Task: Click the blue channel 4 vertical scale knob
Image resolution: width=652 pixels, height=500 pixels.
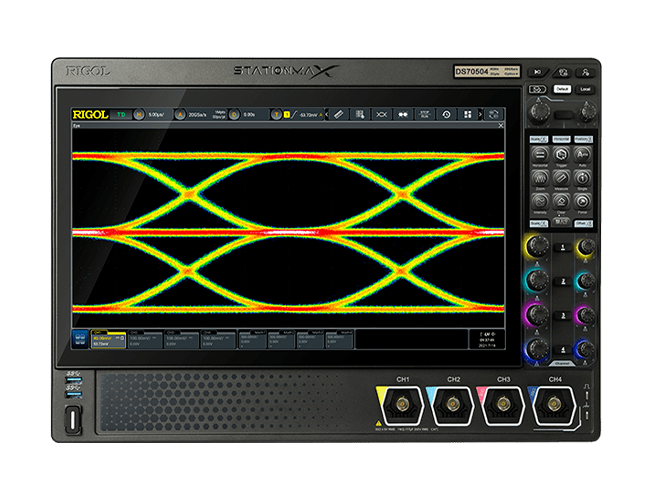Action: (x=537, y=349)
